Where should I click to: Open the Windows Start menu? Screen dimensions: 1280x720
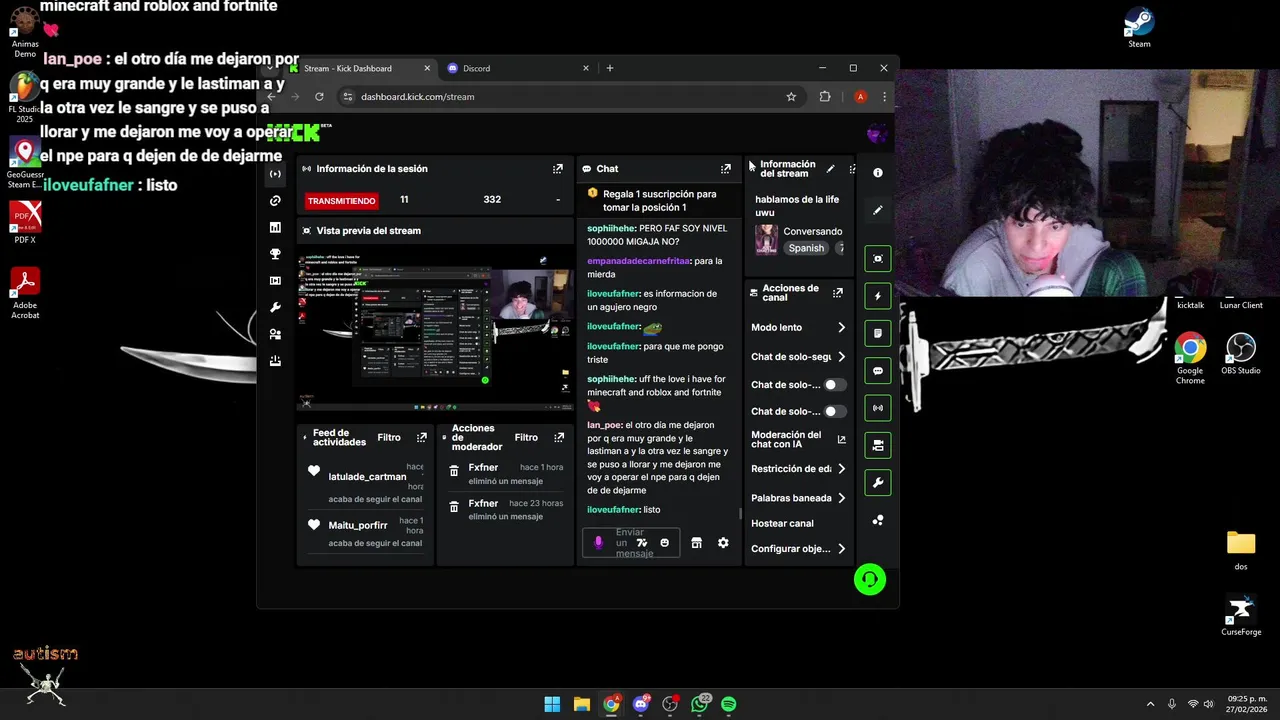[x=552, y=704]
